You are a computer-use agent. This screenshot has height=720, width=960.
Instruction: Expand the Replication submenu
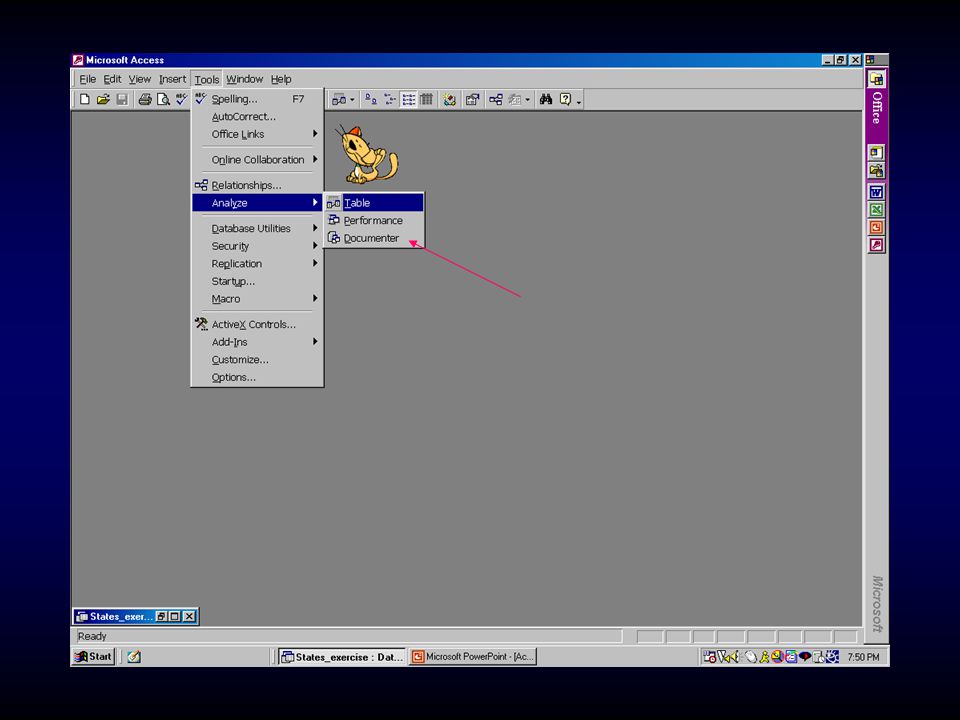click(257, 264)
